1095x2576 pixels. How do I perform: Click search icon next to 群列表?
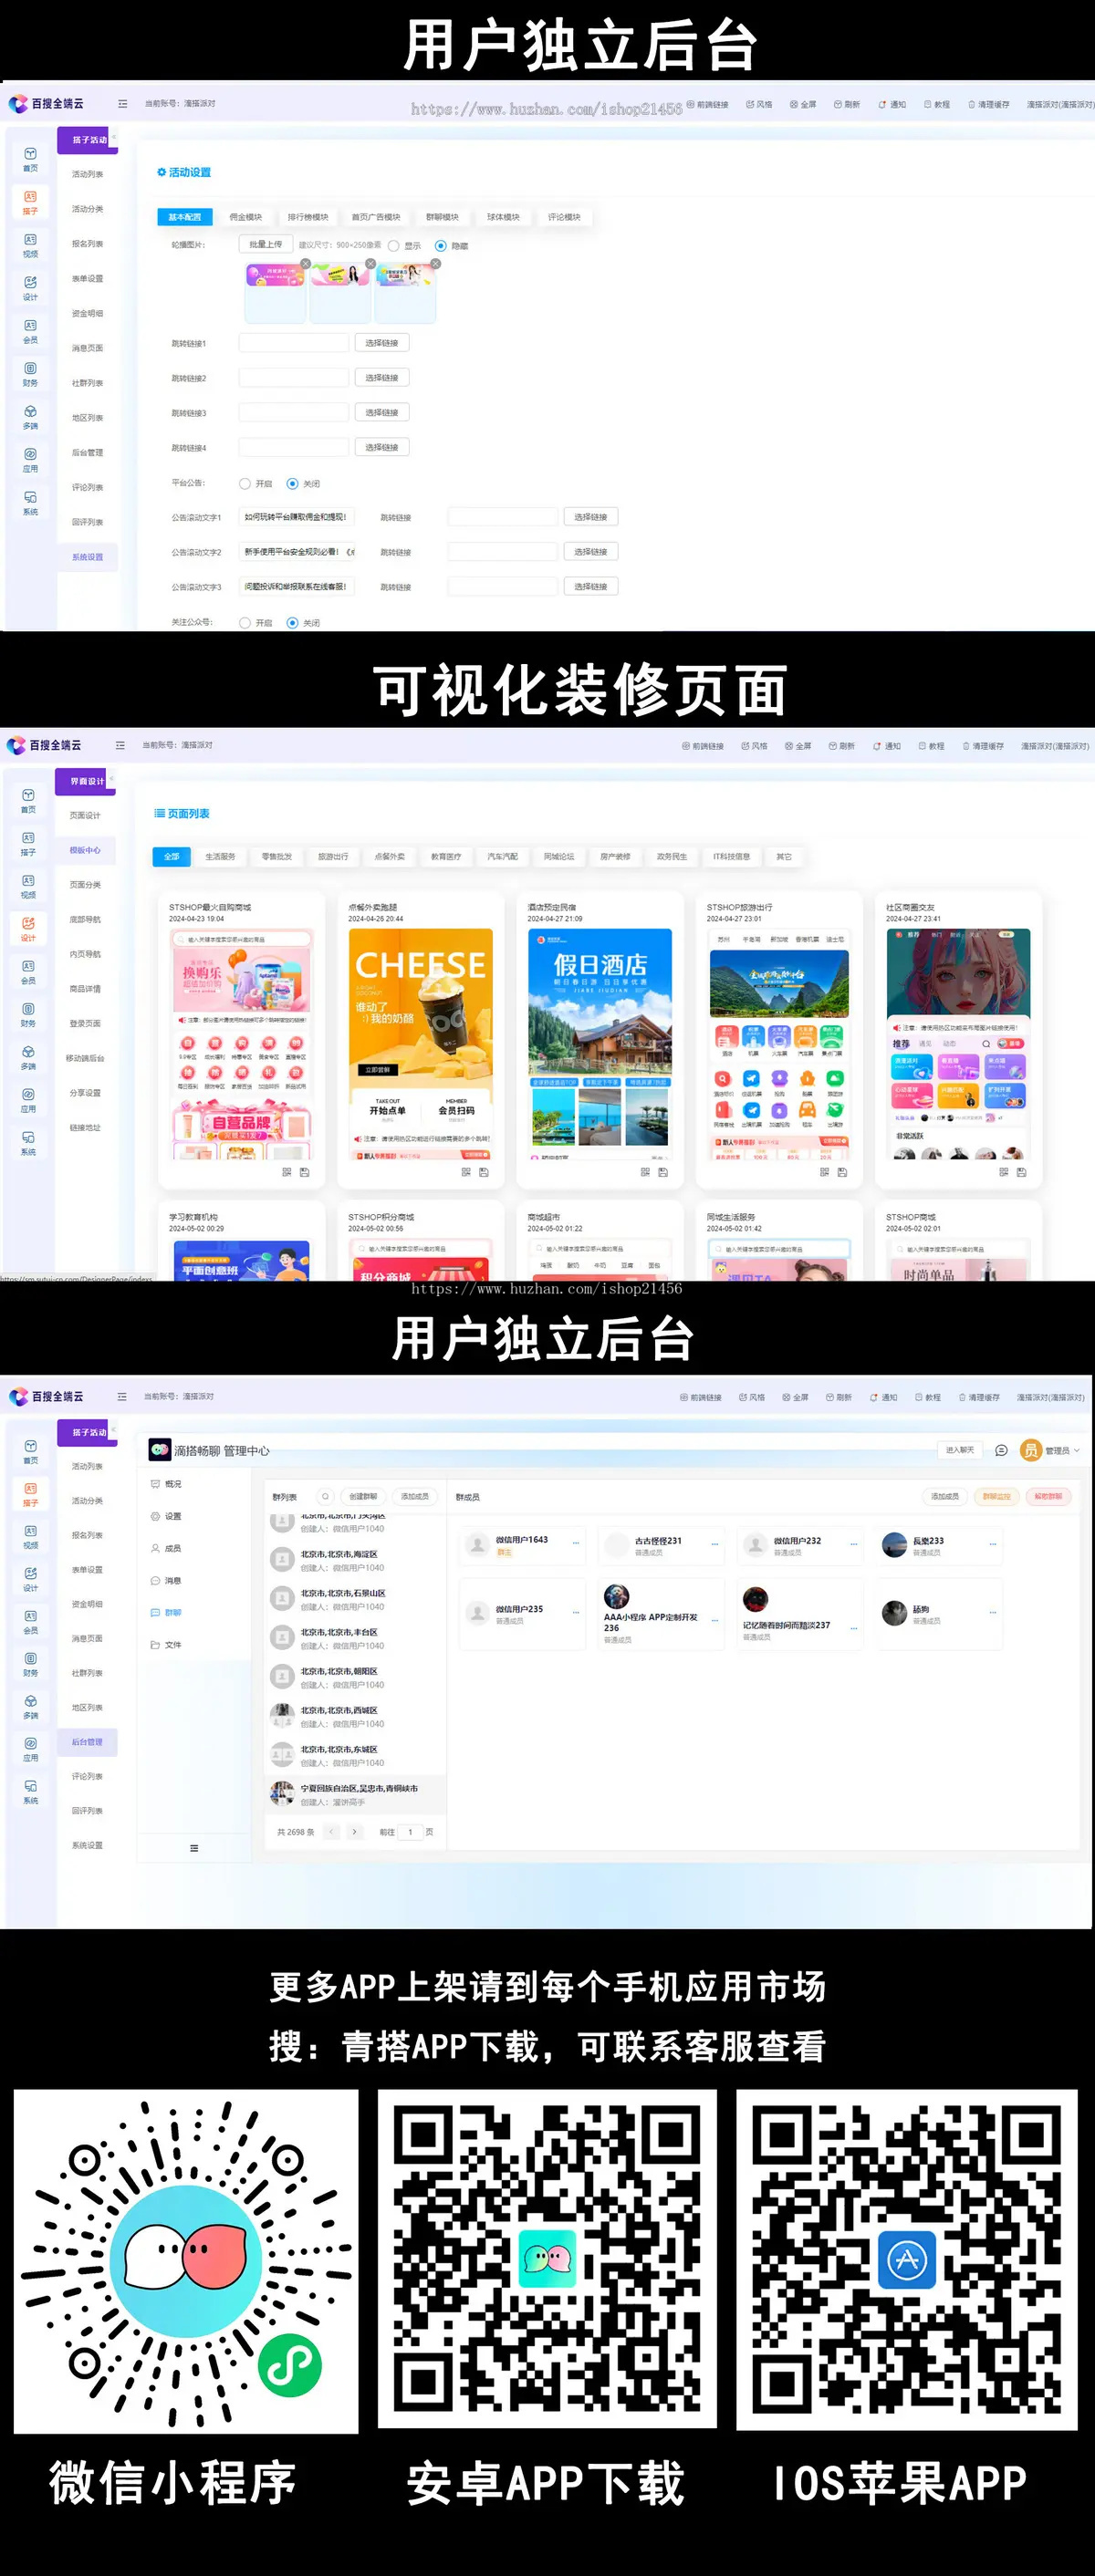click(325, 1497)
